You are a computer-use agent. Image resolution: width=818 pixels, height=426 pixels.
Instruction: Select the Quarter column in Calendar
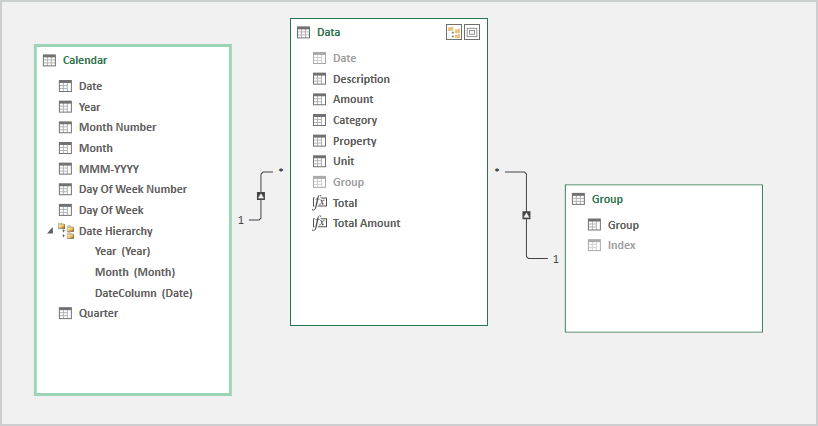[98, 313]
